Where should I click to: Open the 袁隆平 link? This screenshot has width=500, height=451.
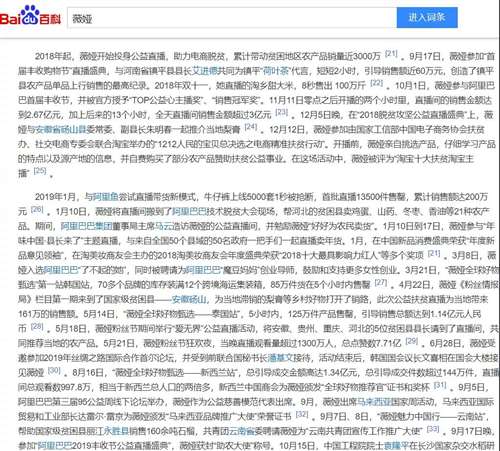[x=396, y=446]
